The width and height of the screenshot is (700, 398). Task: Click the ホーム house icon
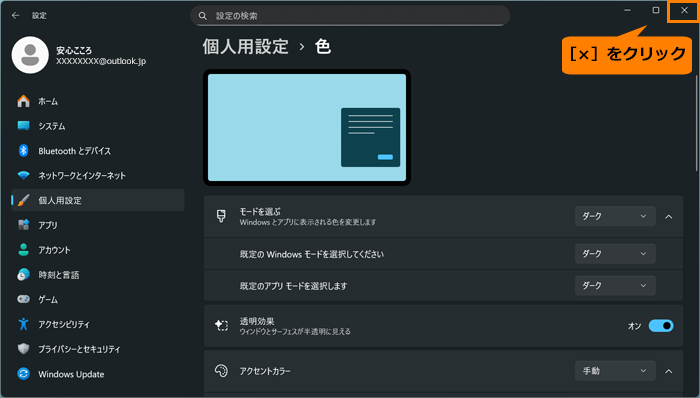point(24,101)
